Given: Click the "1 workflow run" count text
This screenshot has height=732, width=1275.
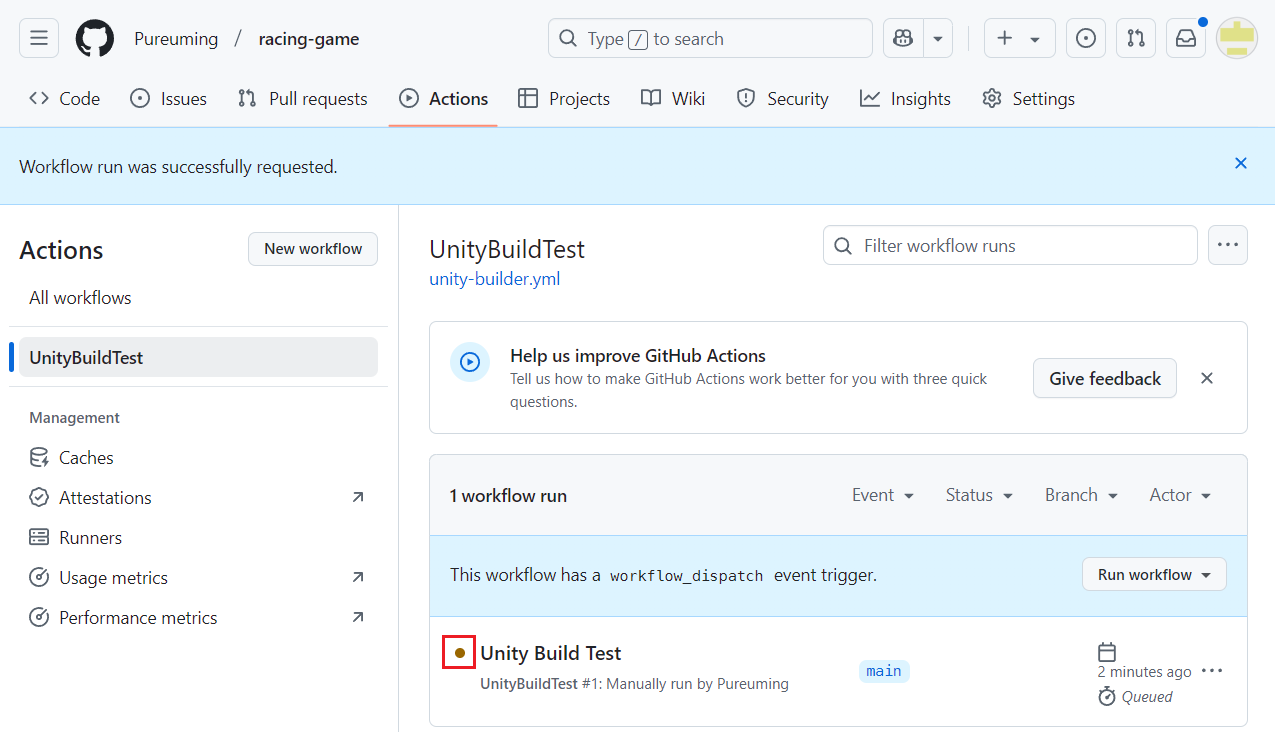Looking at the screenshot, I should (x=508, y=495).
